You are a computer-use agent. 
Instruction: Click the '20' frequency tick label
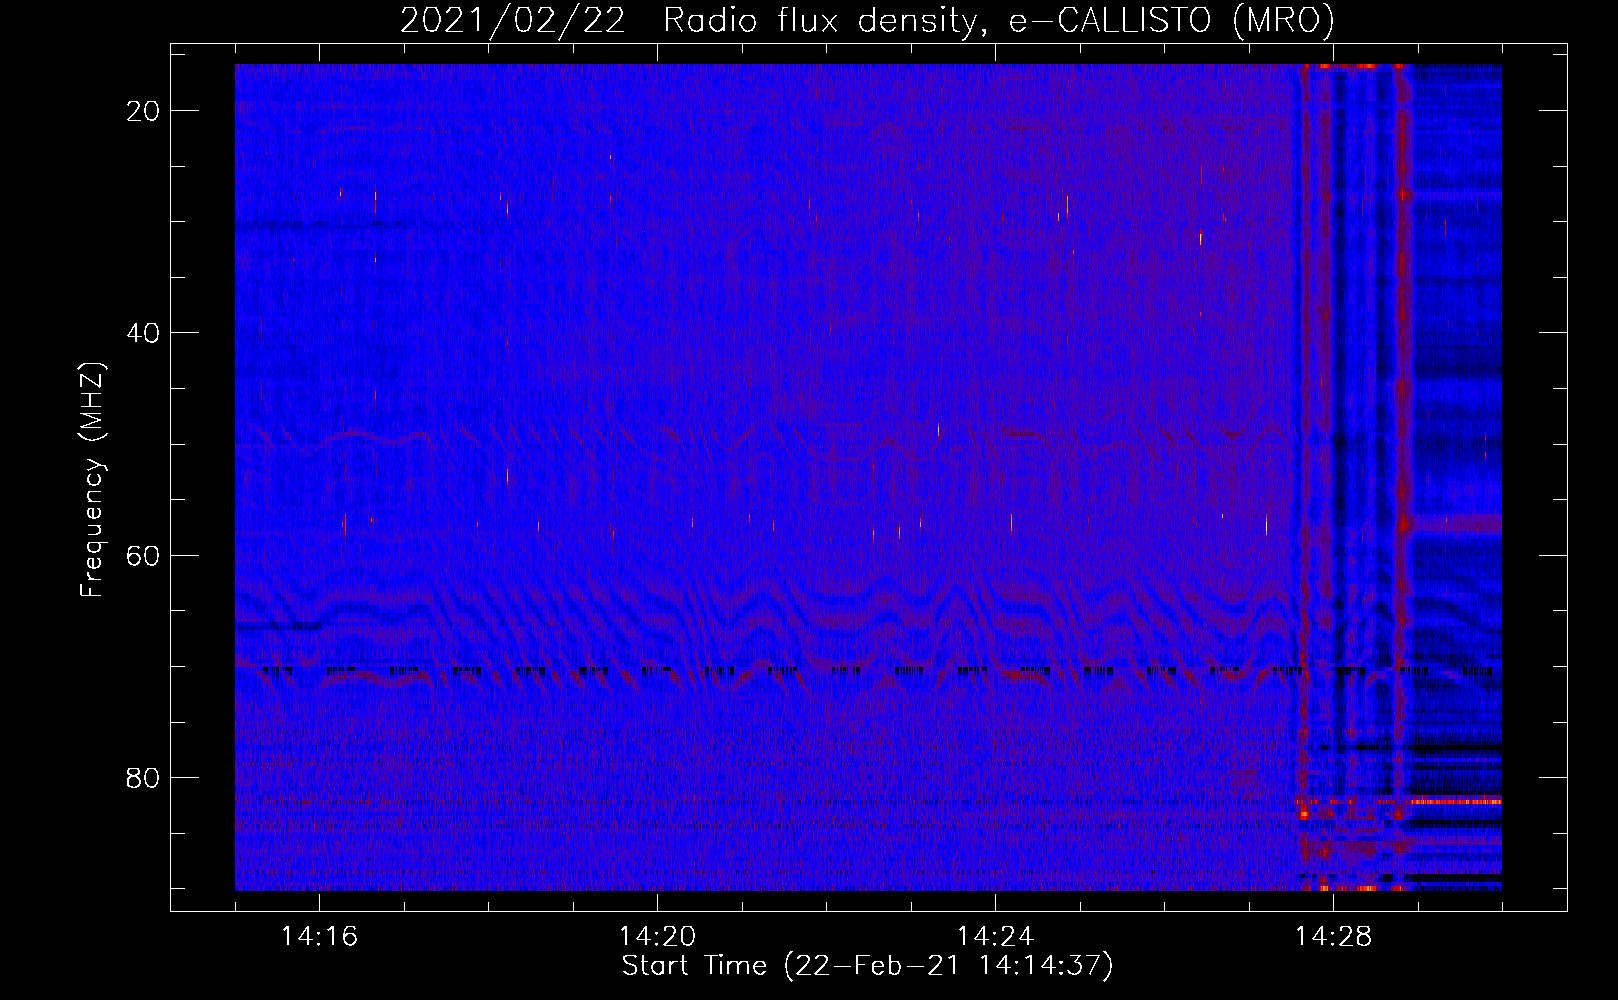[144, 110]
